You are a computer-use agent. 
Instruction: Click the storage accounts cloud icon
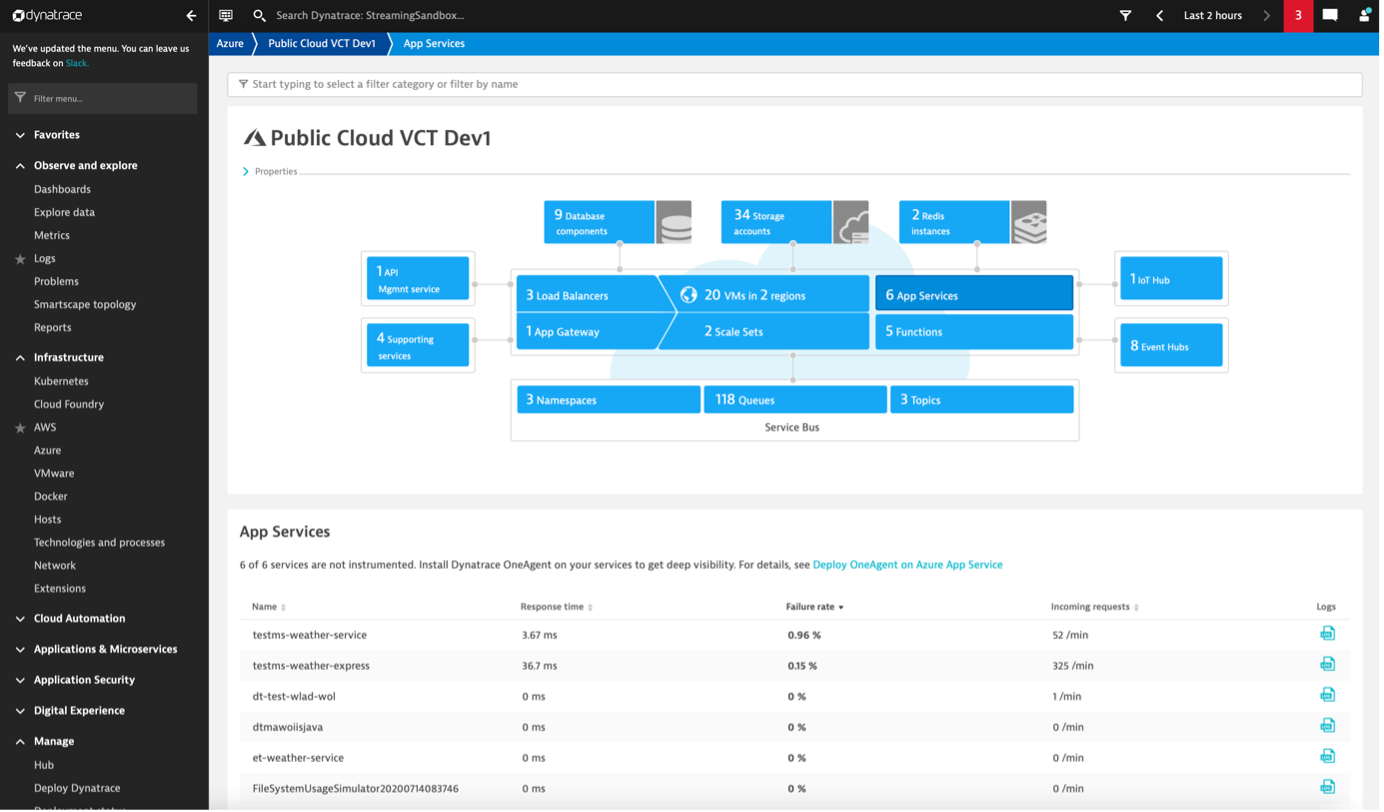point(851,222)
